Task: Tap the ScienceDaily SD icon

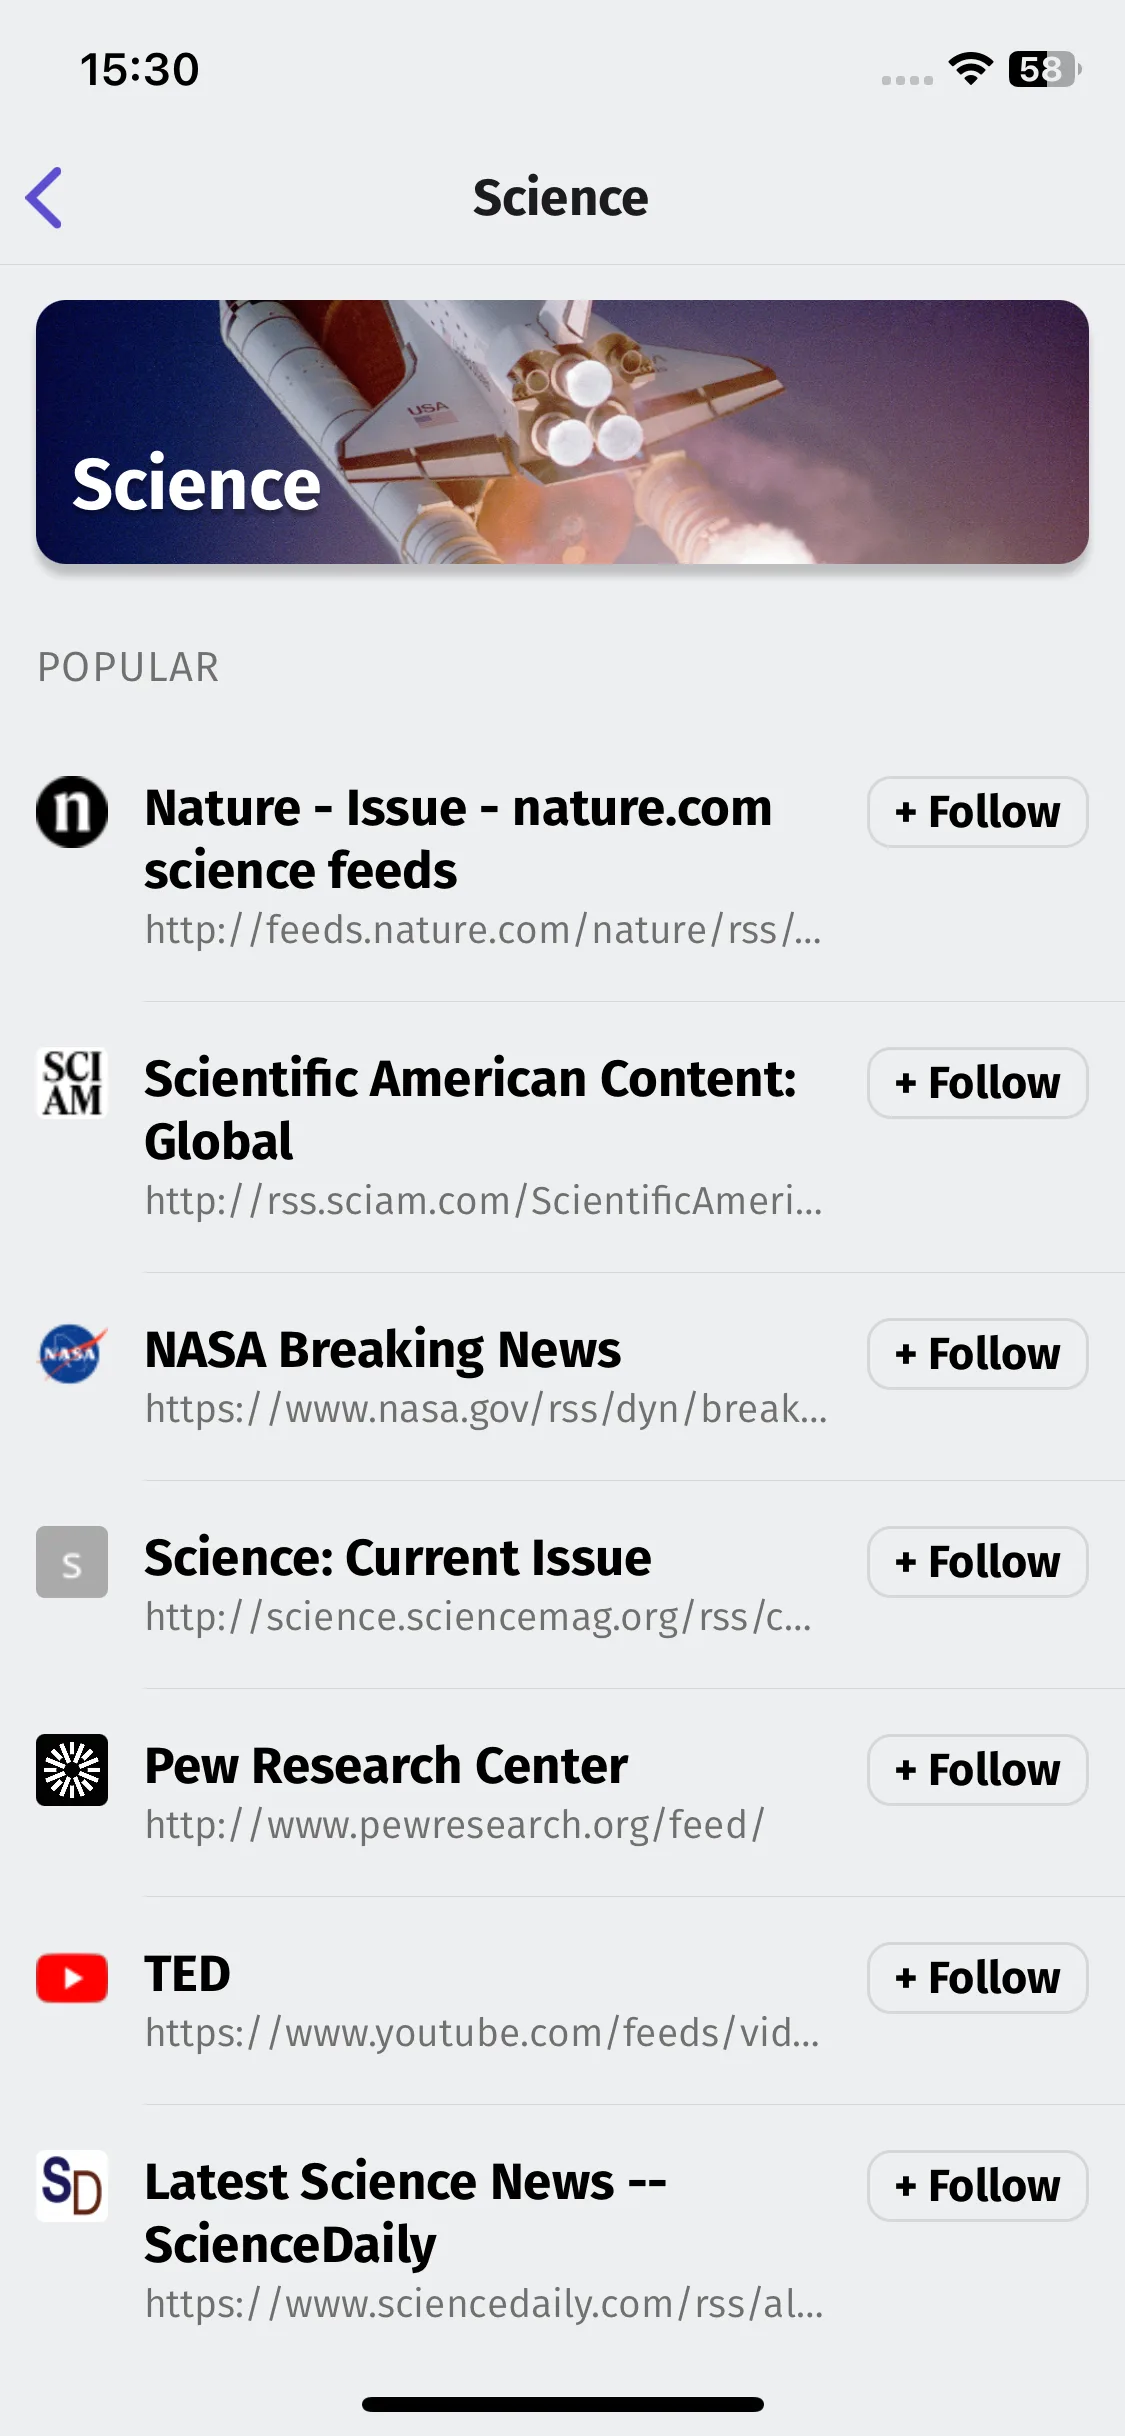Action: [72, 2186]
